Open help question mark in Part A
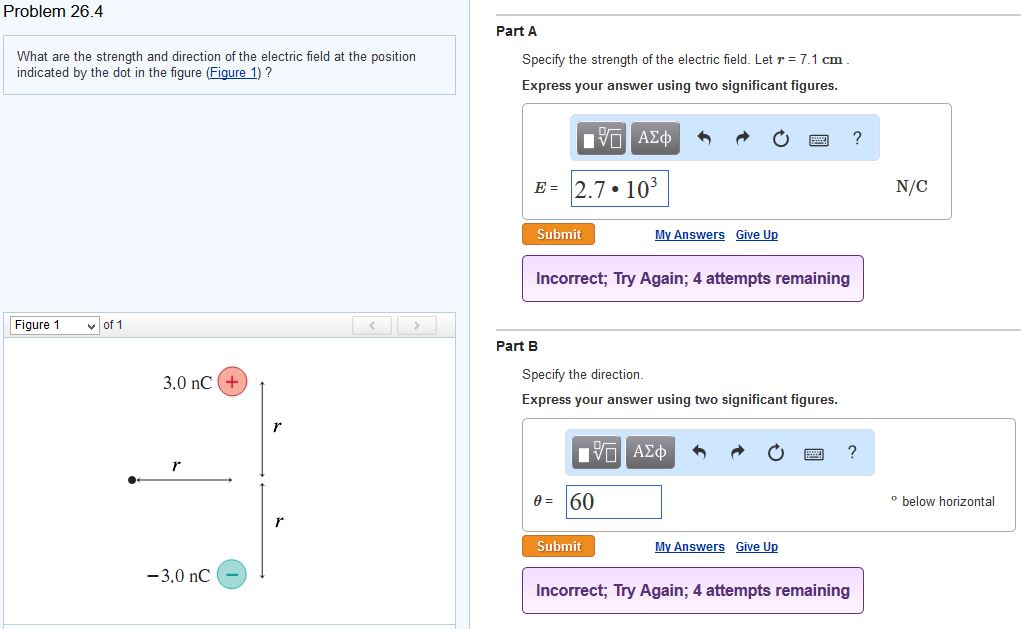This screenshot has height=629, width=1021. click(857, 139)
